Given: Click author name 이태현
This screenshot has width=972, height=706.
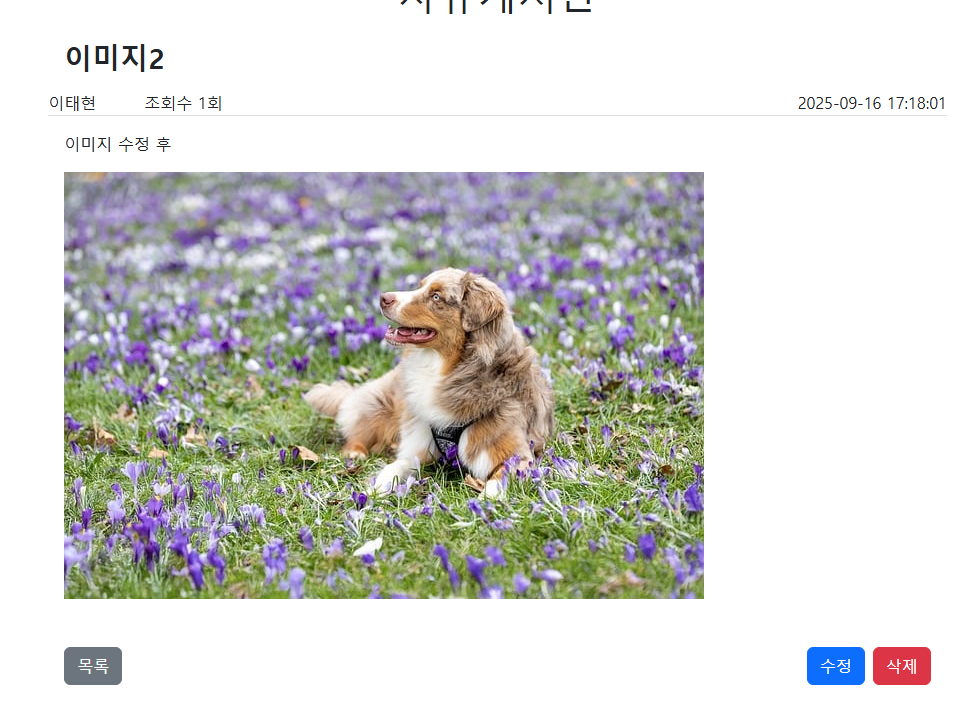Looking at the screenshot, I should coord(73,103).
